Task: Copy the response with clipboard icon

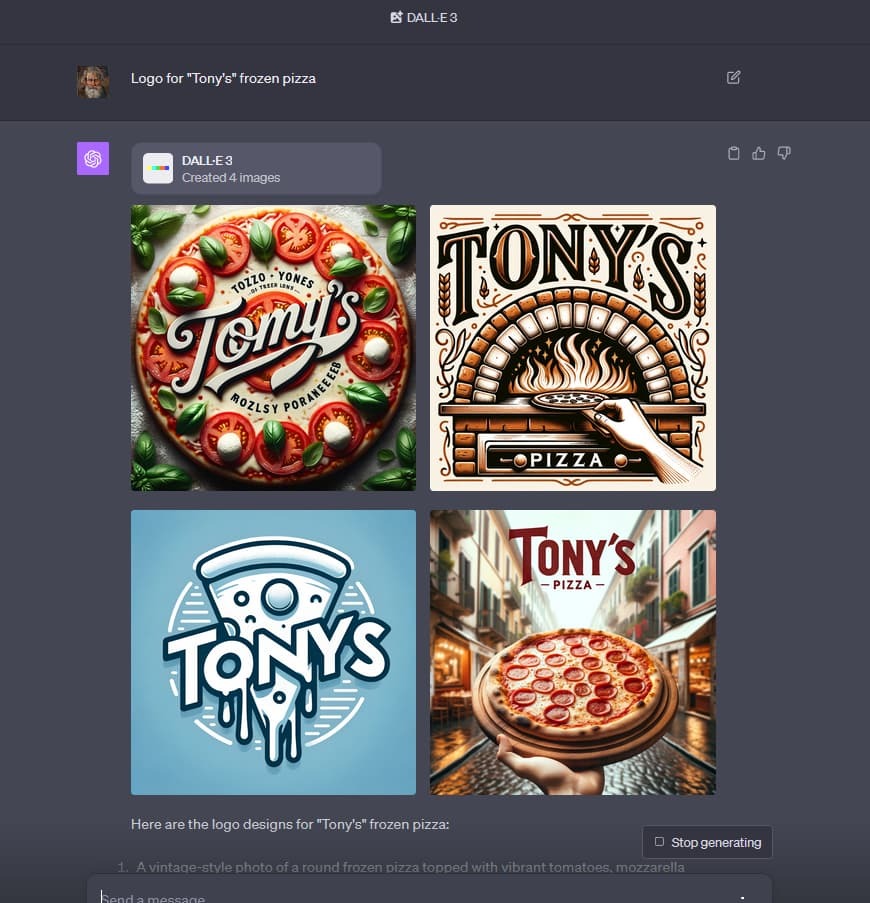Action: [734, 153]
